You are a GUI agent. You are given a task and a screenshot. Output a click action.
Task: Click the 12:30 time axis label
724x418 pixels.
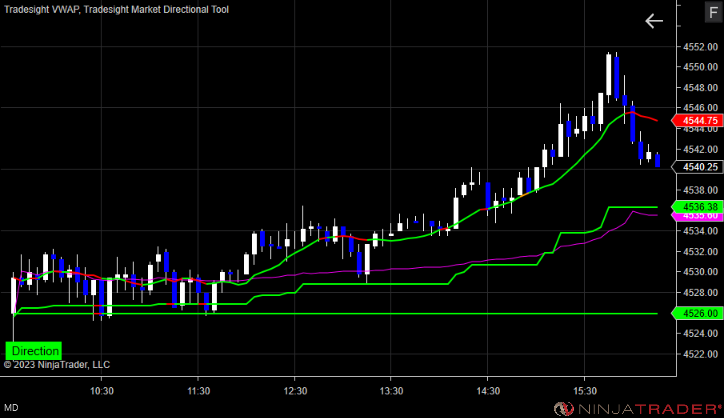[x=295, y=391]
